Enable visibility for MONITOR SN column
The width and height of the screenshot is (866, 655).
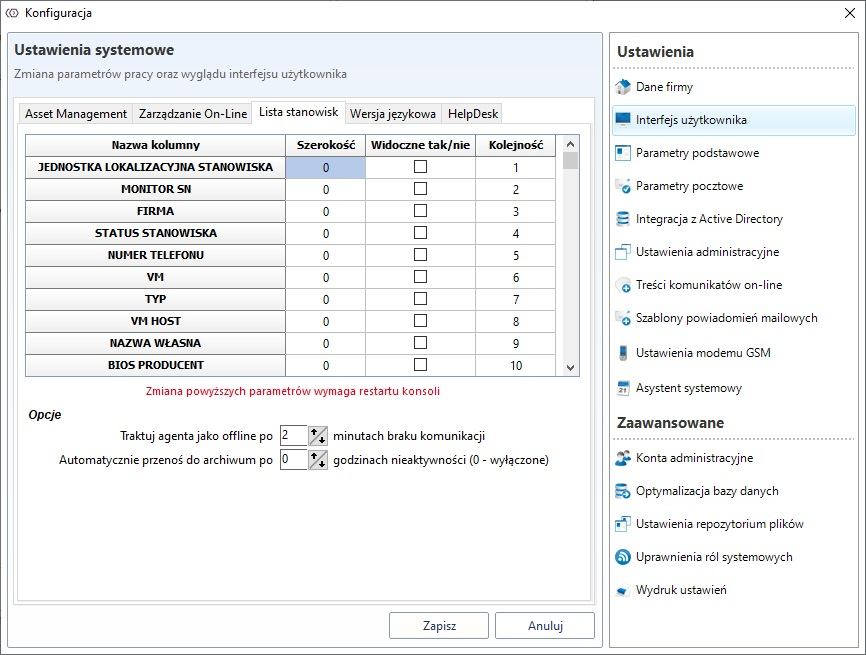point(420,189)
